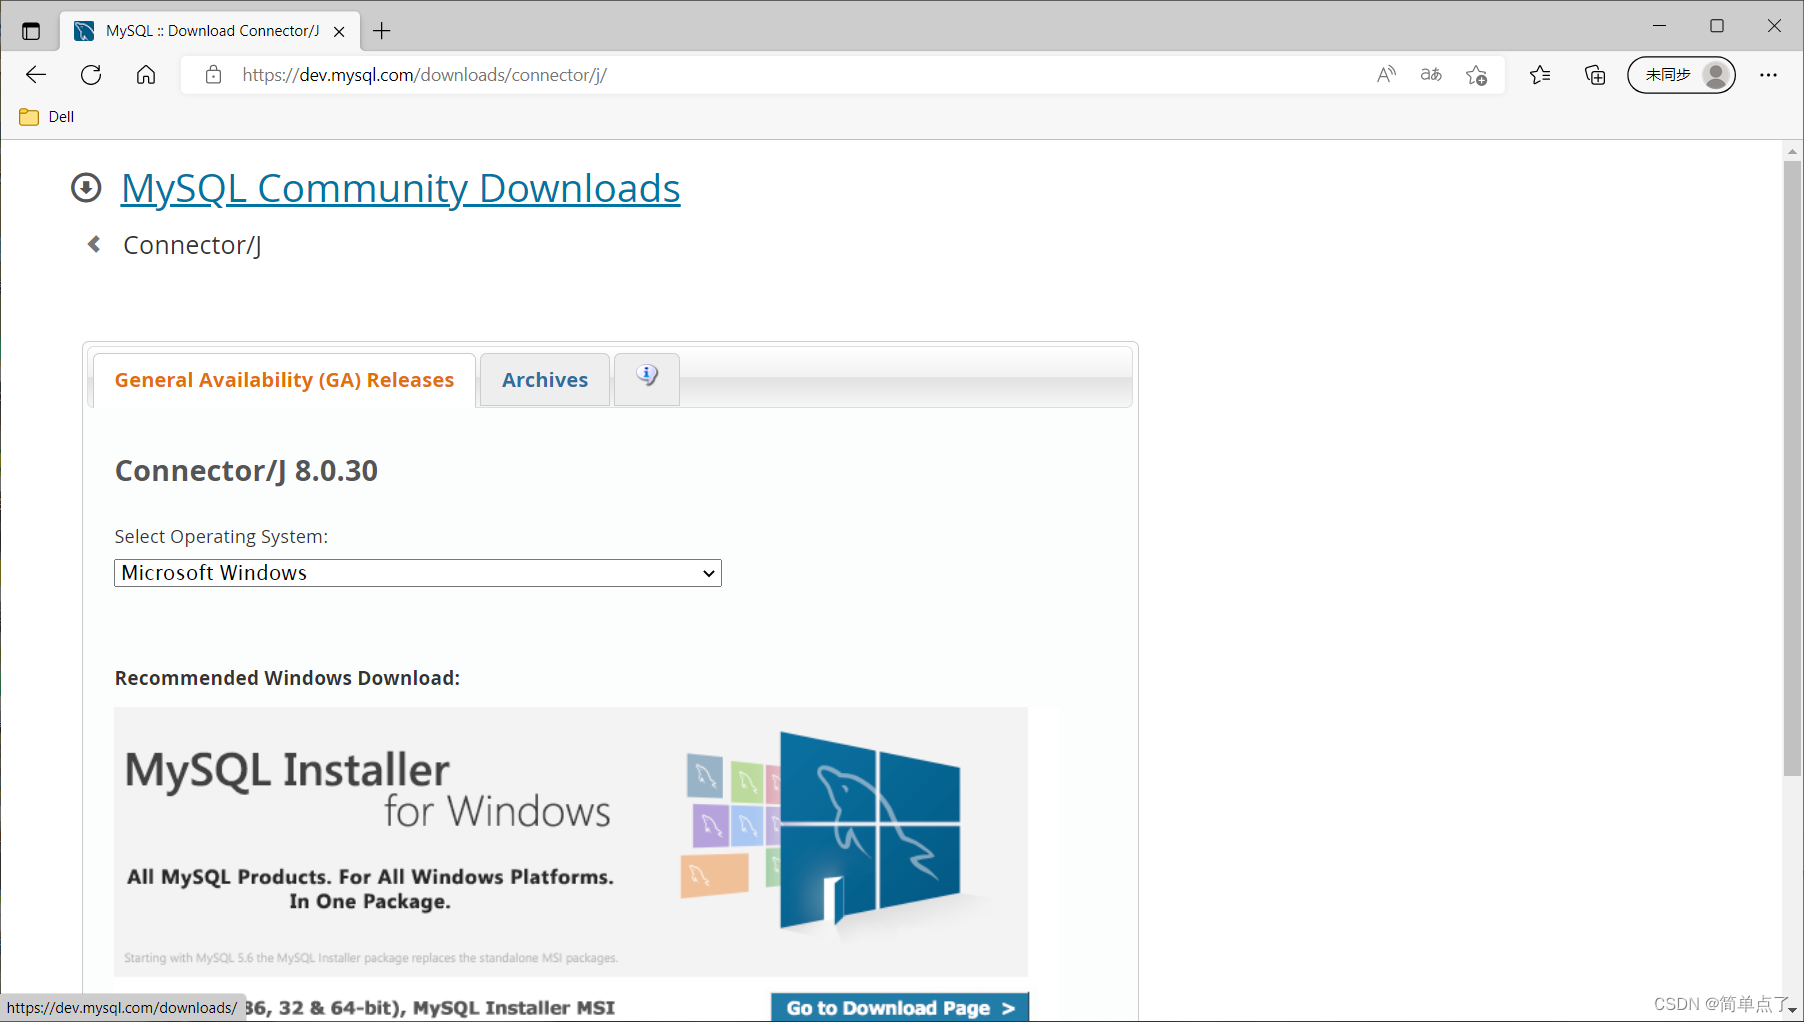The height and width of the screenshot is (1022, 1804).
Task: Click the MySQL Installer for Windows banner
Action: click(x=571, y=842)
